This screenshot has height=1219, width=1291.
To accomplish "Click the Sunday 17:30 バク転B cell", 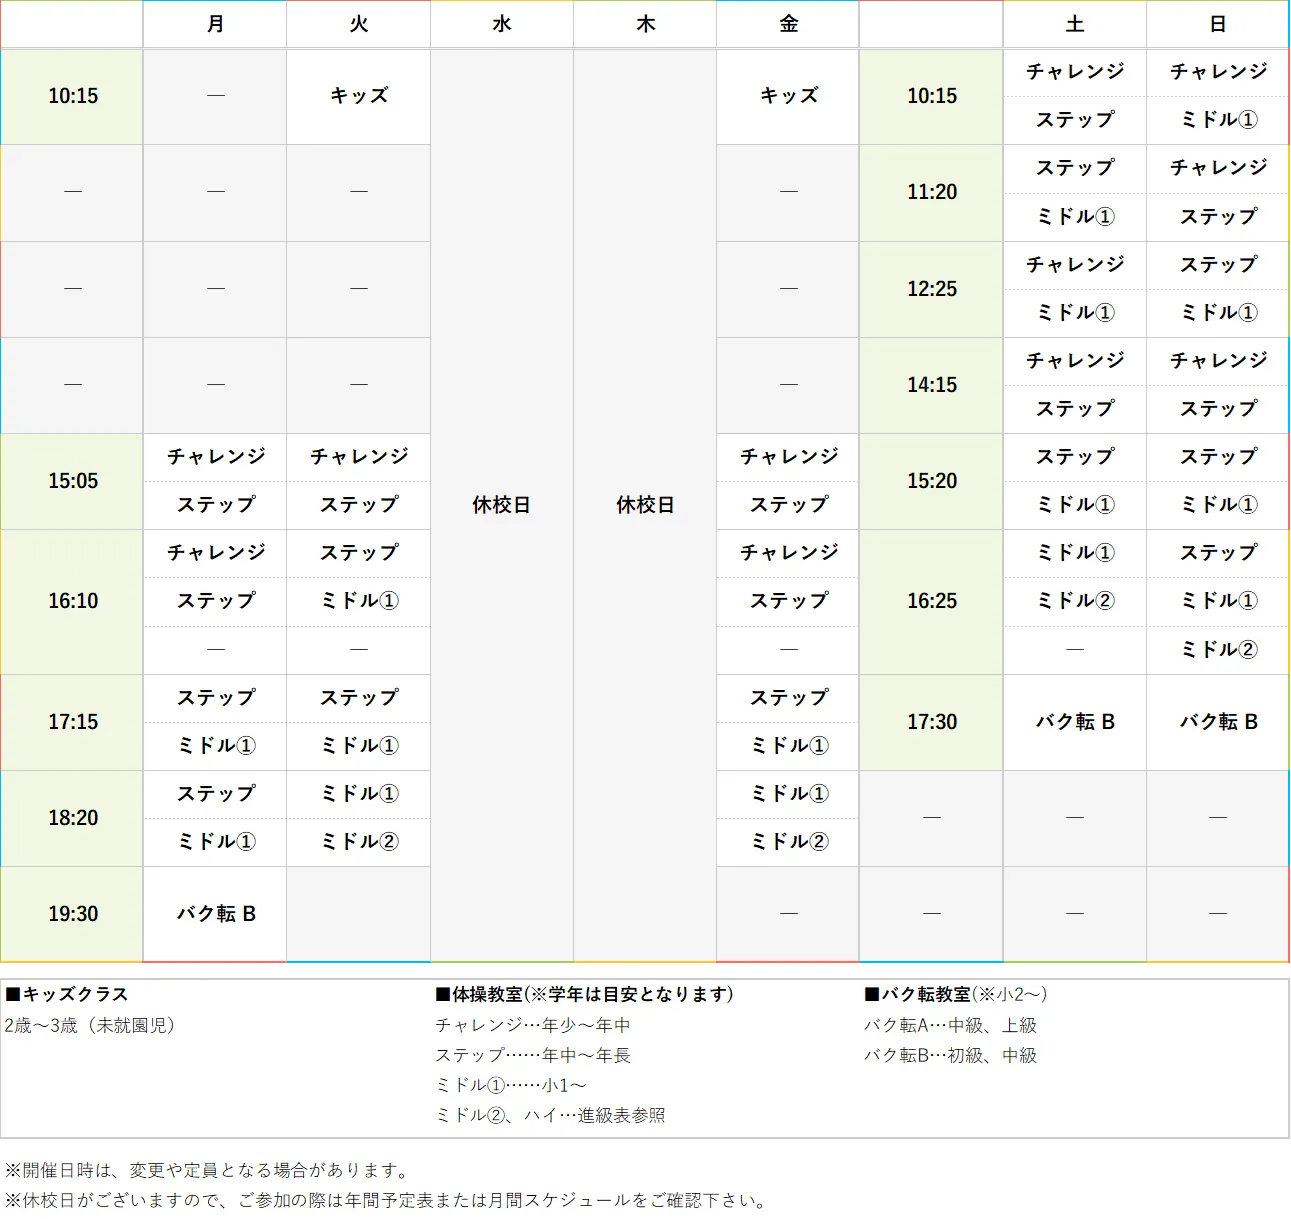I will [x=1217, y=721].
